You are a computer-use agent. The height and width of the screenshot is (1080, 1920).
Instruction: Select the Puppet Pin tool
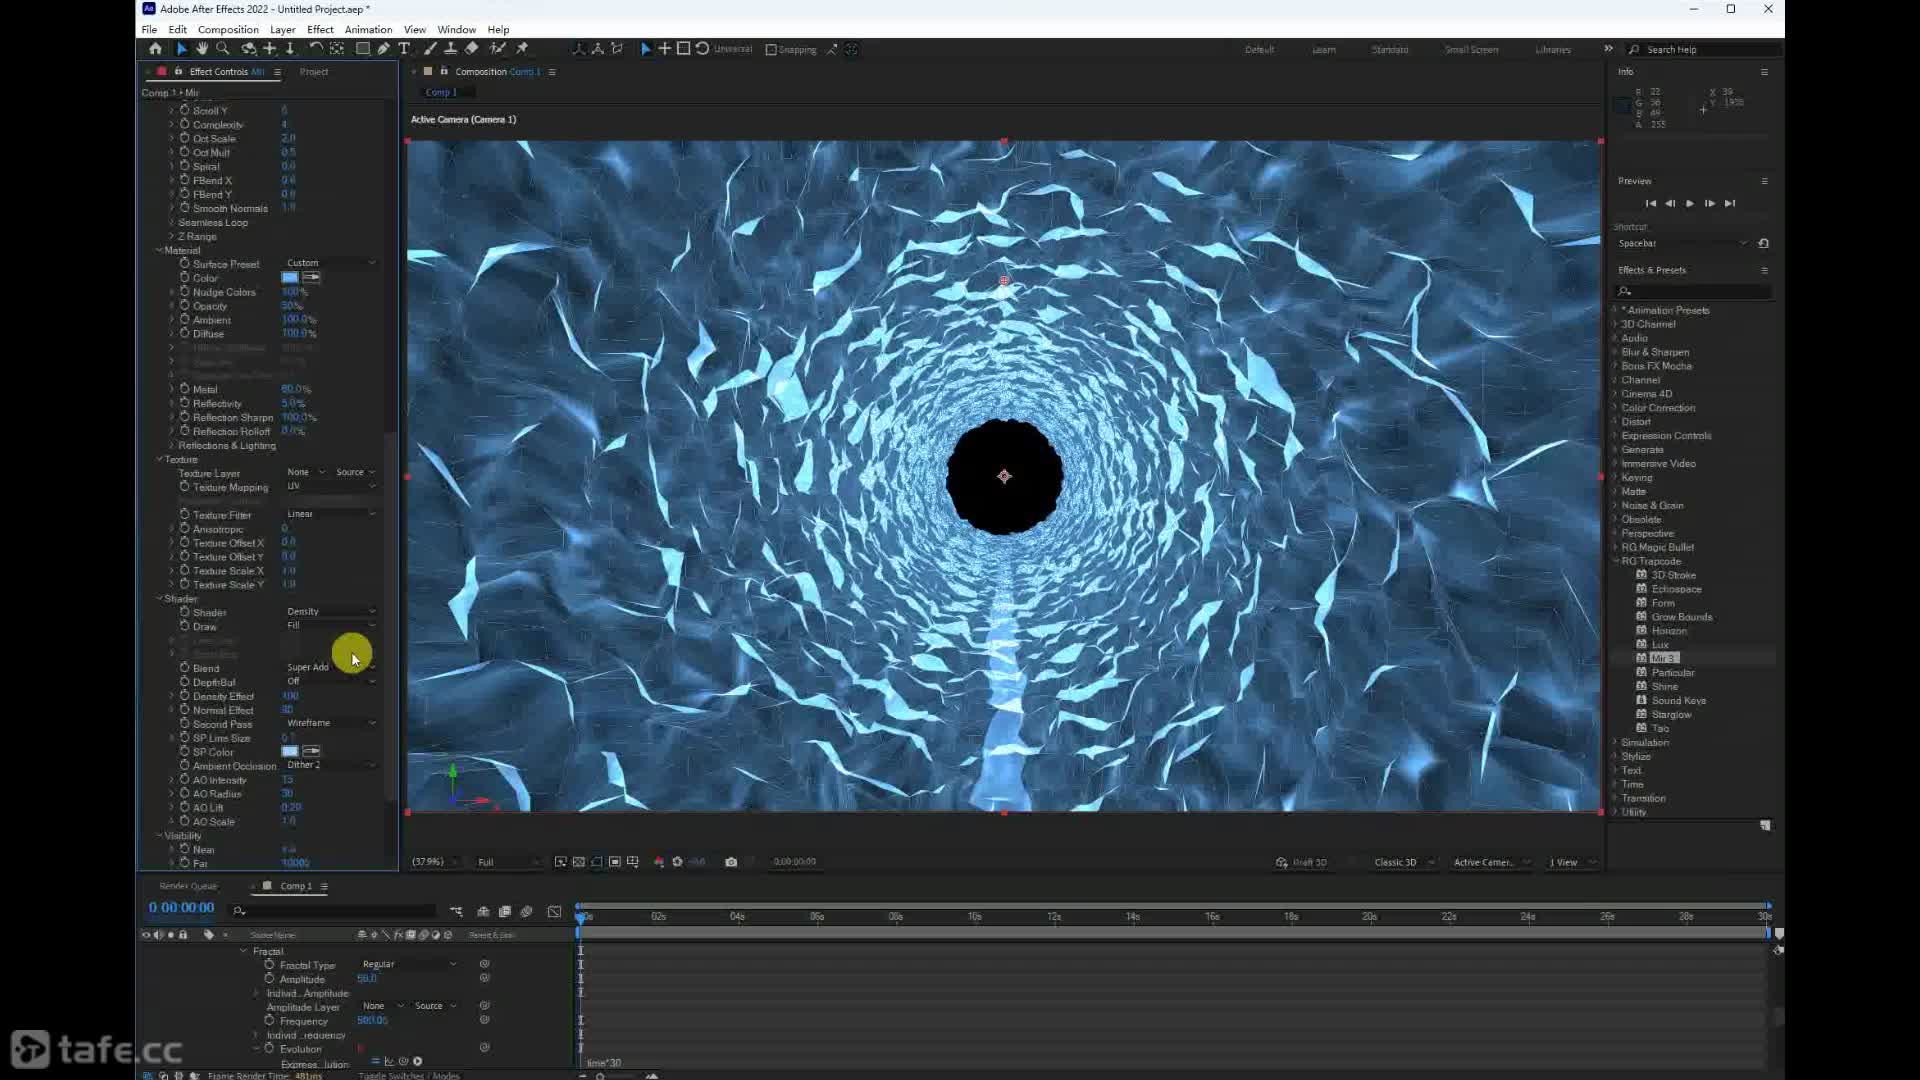point(522,48)
